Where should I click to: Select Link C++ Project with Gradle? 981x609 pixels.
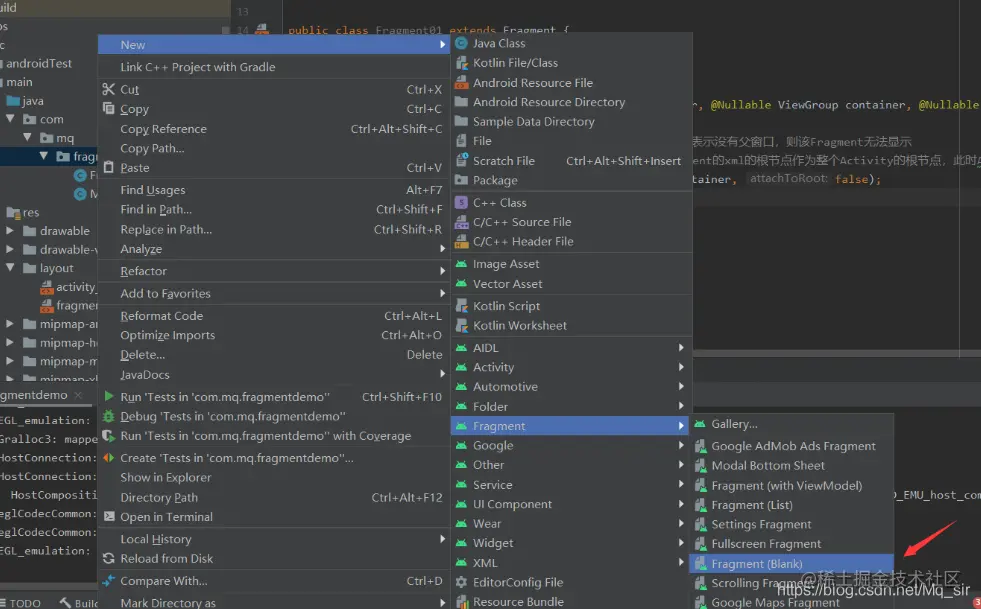pyautogui.click(x=273, y=67)
